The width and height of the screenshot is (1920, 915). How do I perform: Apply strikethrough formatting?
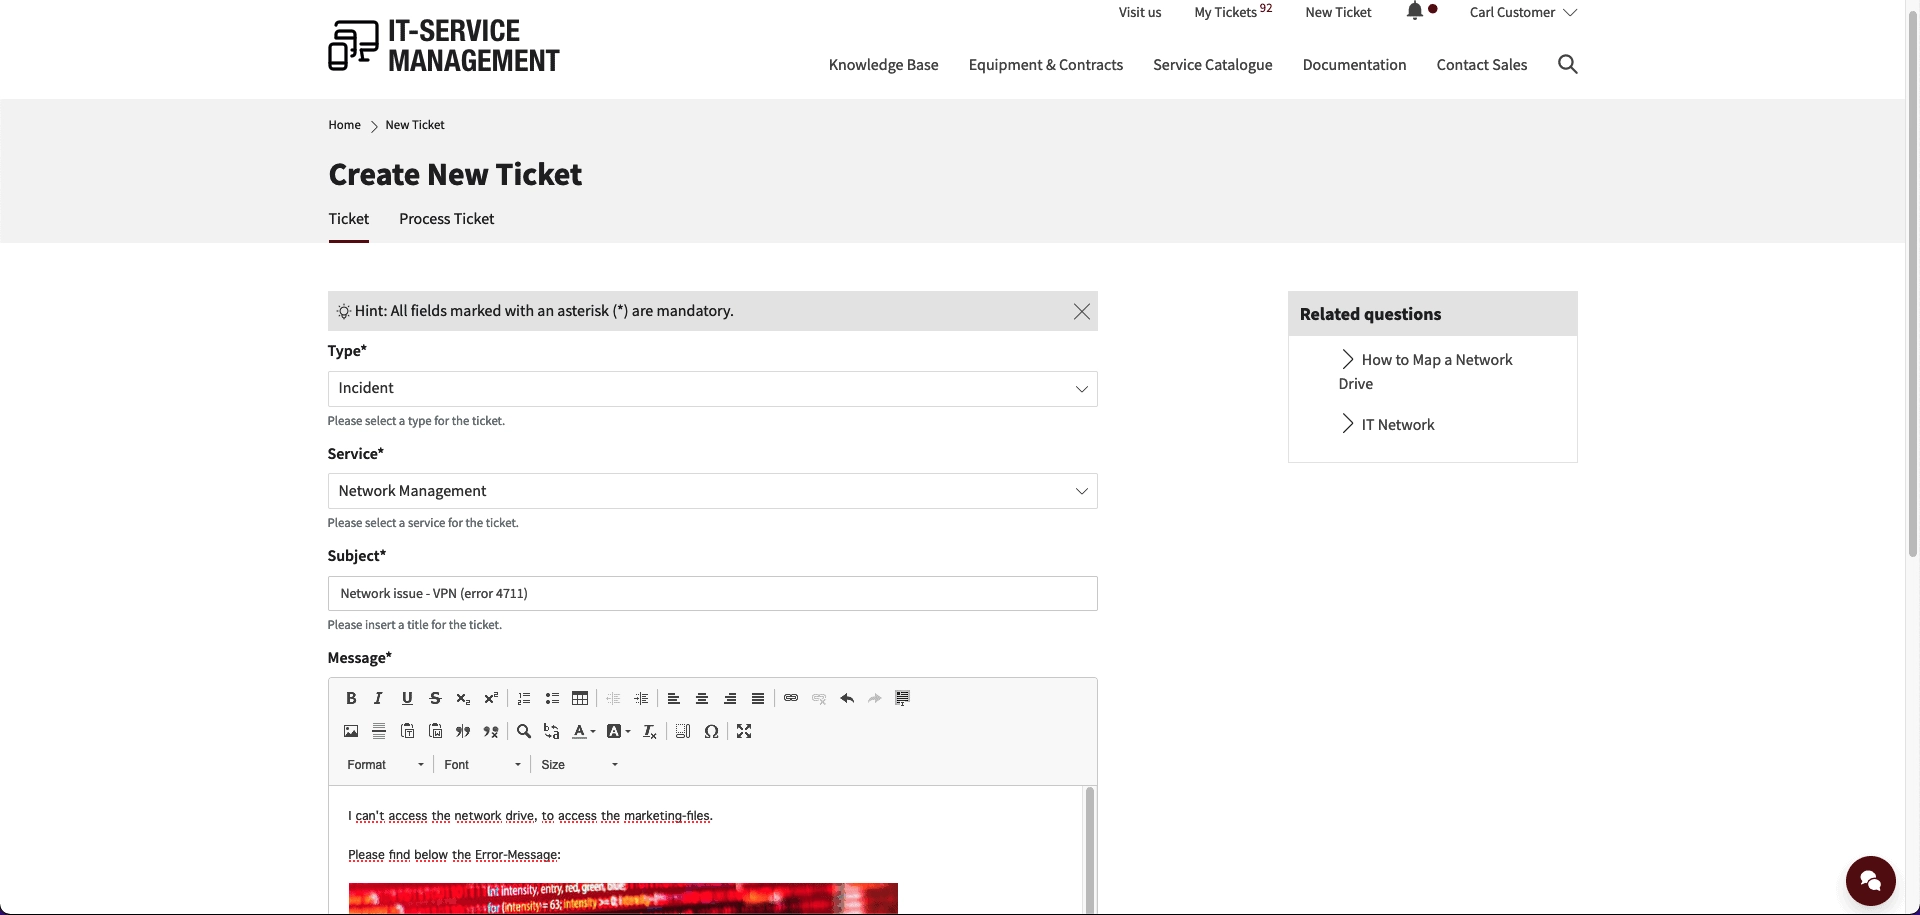(435, 698)
